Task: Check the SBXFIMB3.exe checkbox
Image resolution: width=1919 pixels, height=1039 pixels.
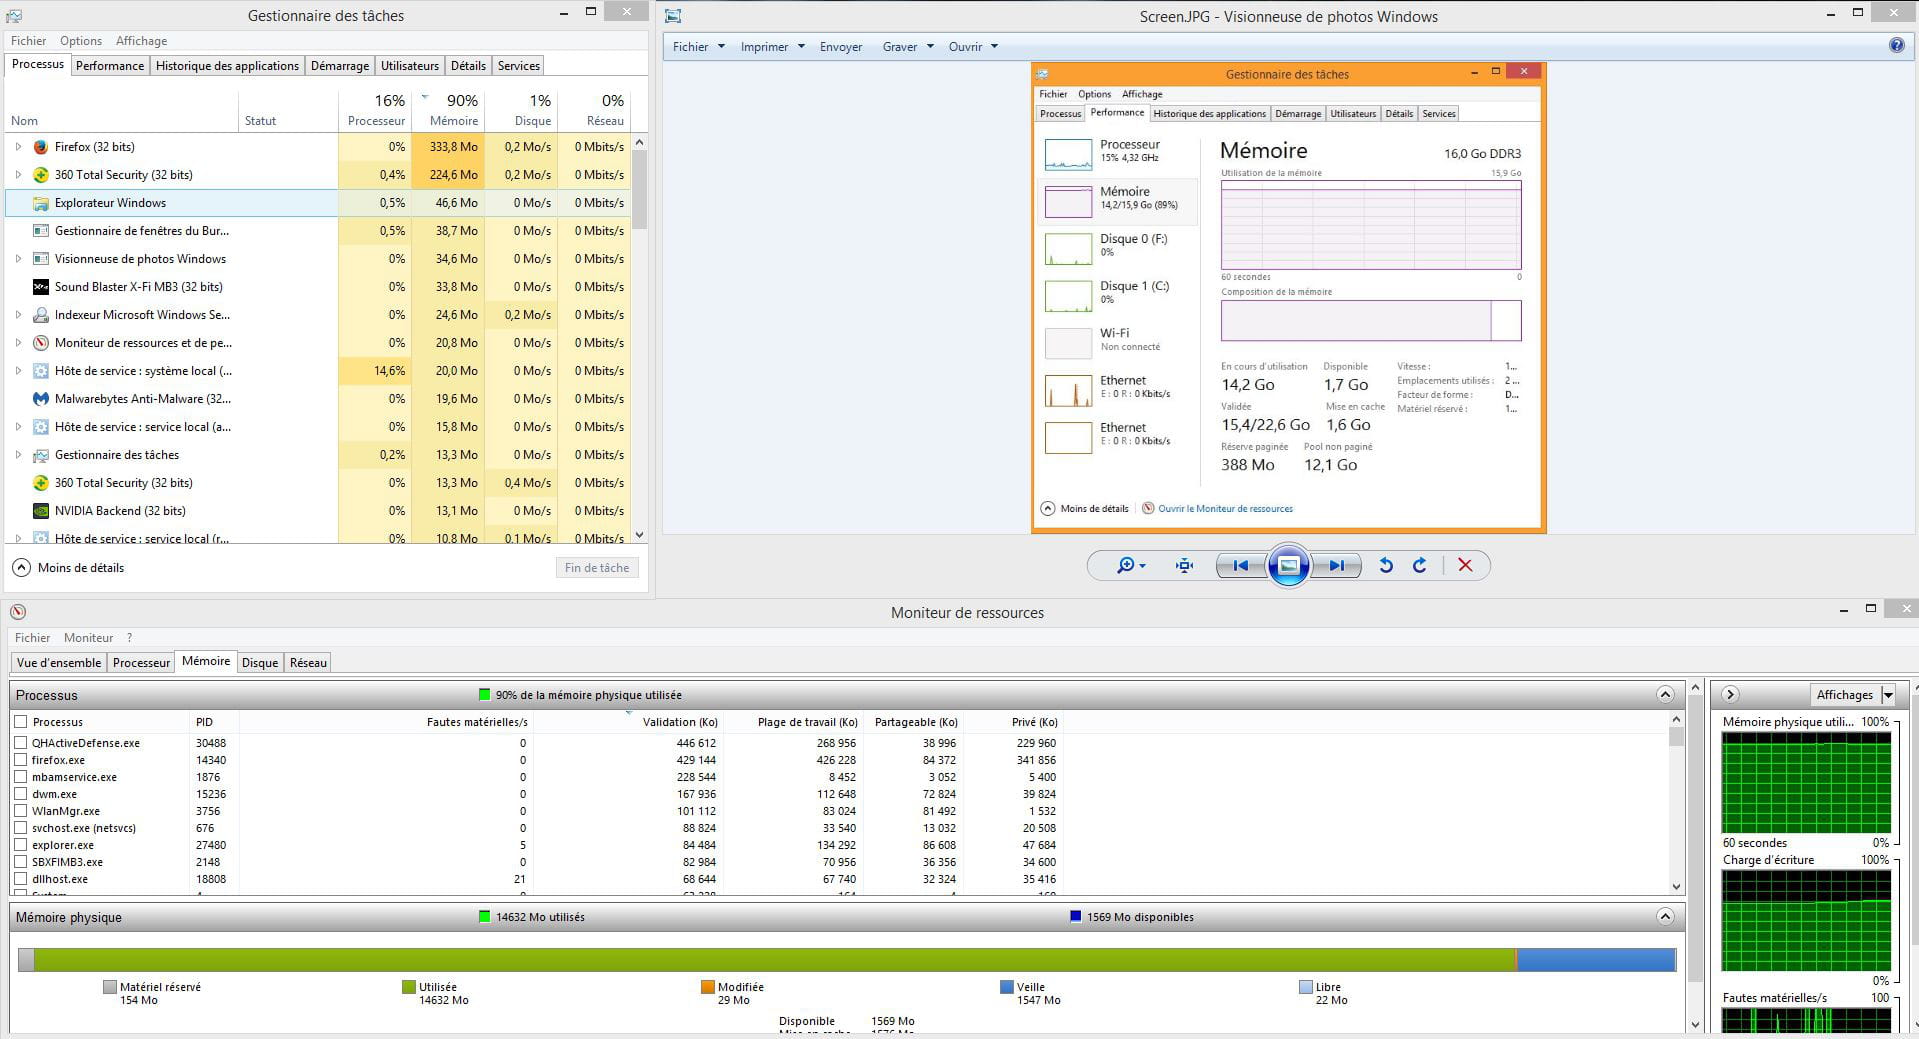Action: (x=21, y=862)
